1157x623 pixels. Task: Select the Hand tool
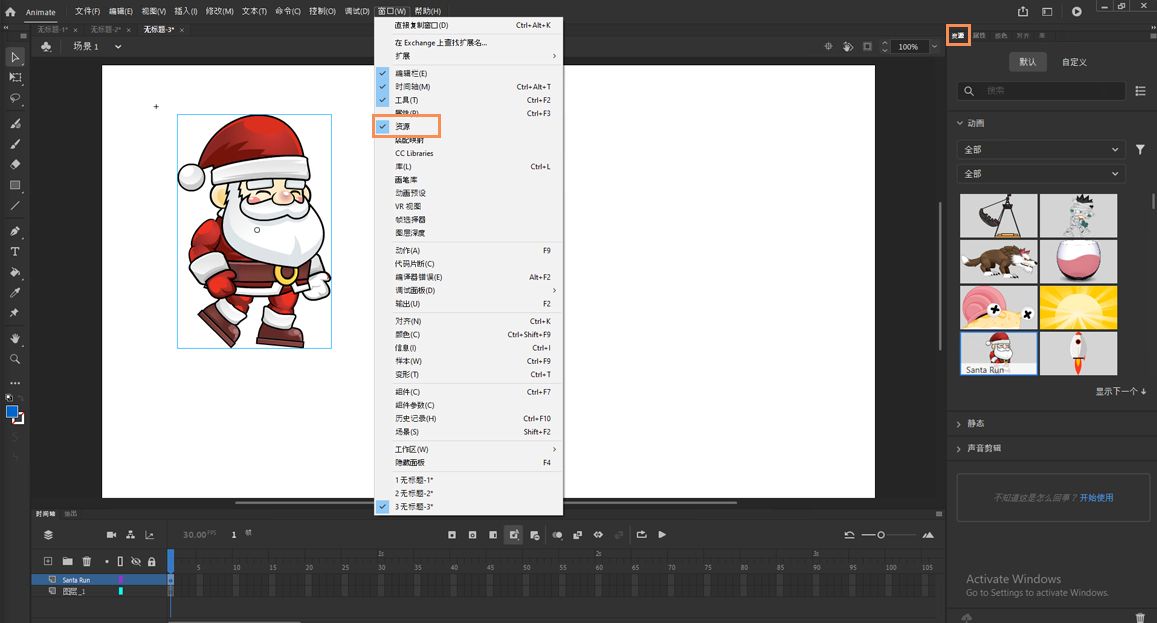tap(15, 338)
